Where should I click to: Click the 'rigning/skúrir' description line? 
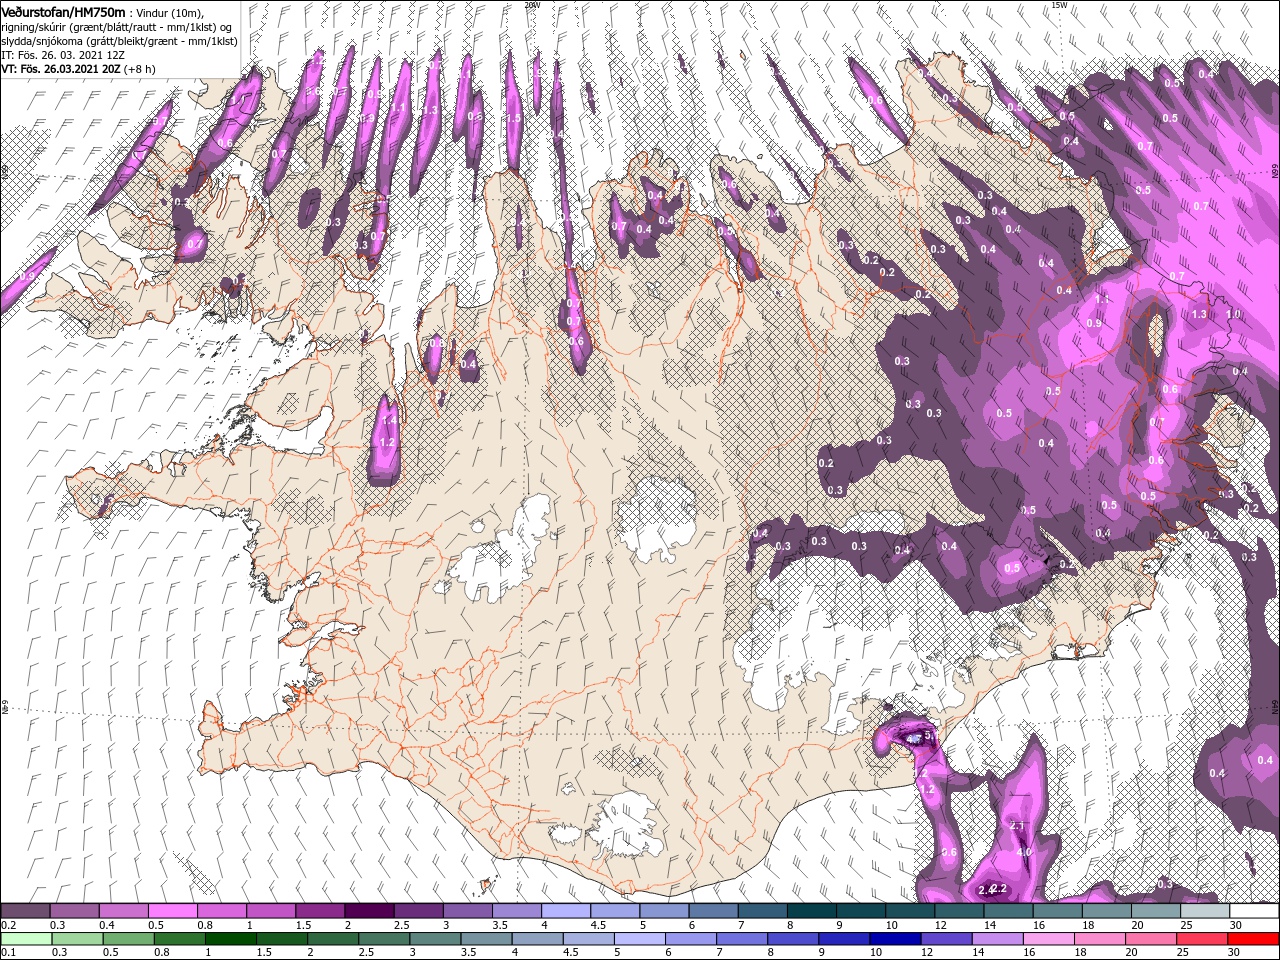pyautogui.click(x=116, y=27)
